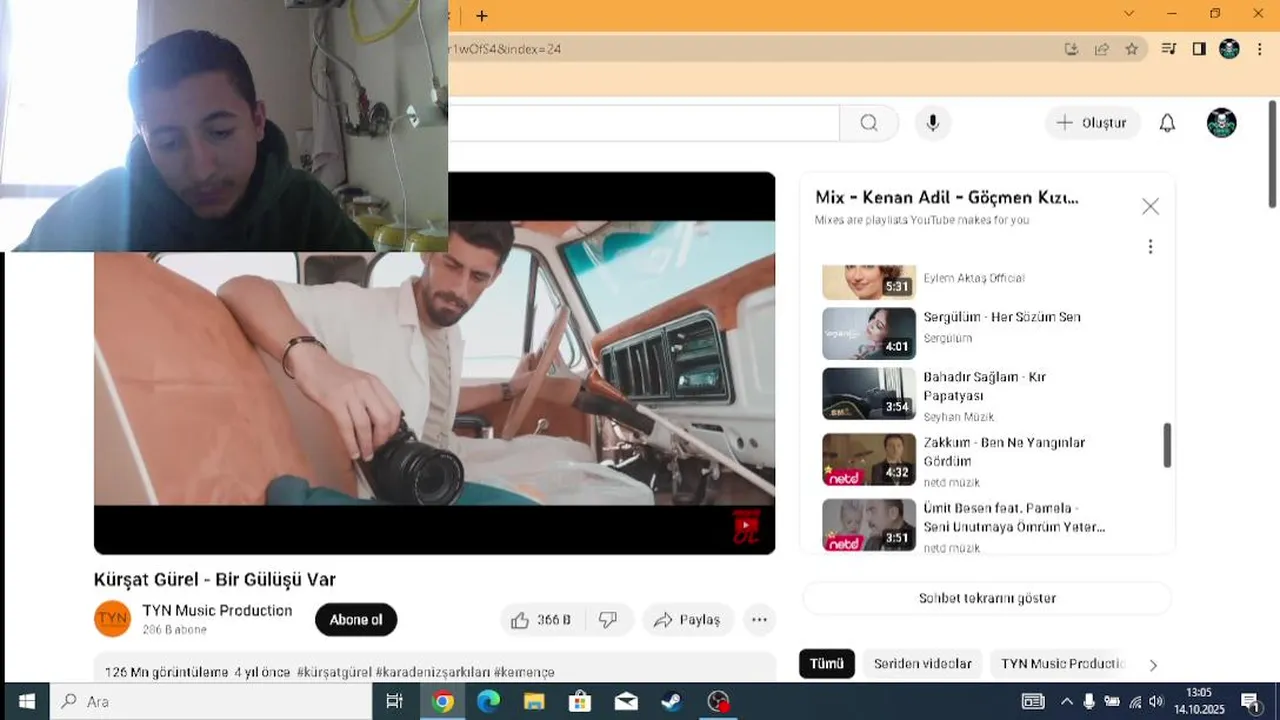Open Windows Start menu

[26, 701]
